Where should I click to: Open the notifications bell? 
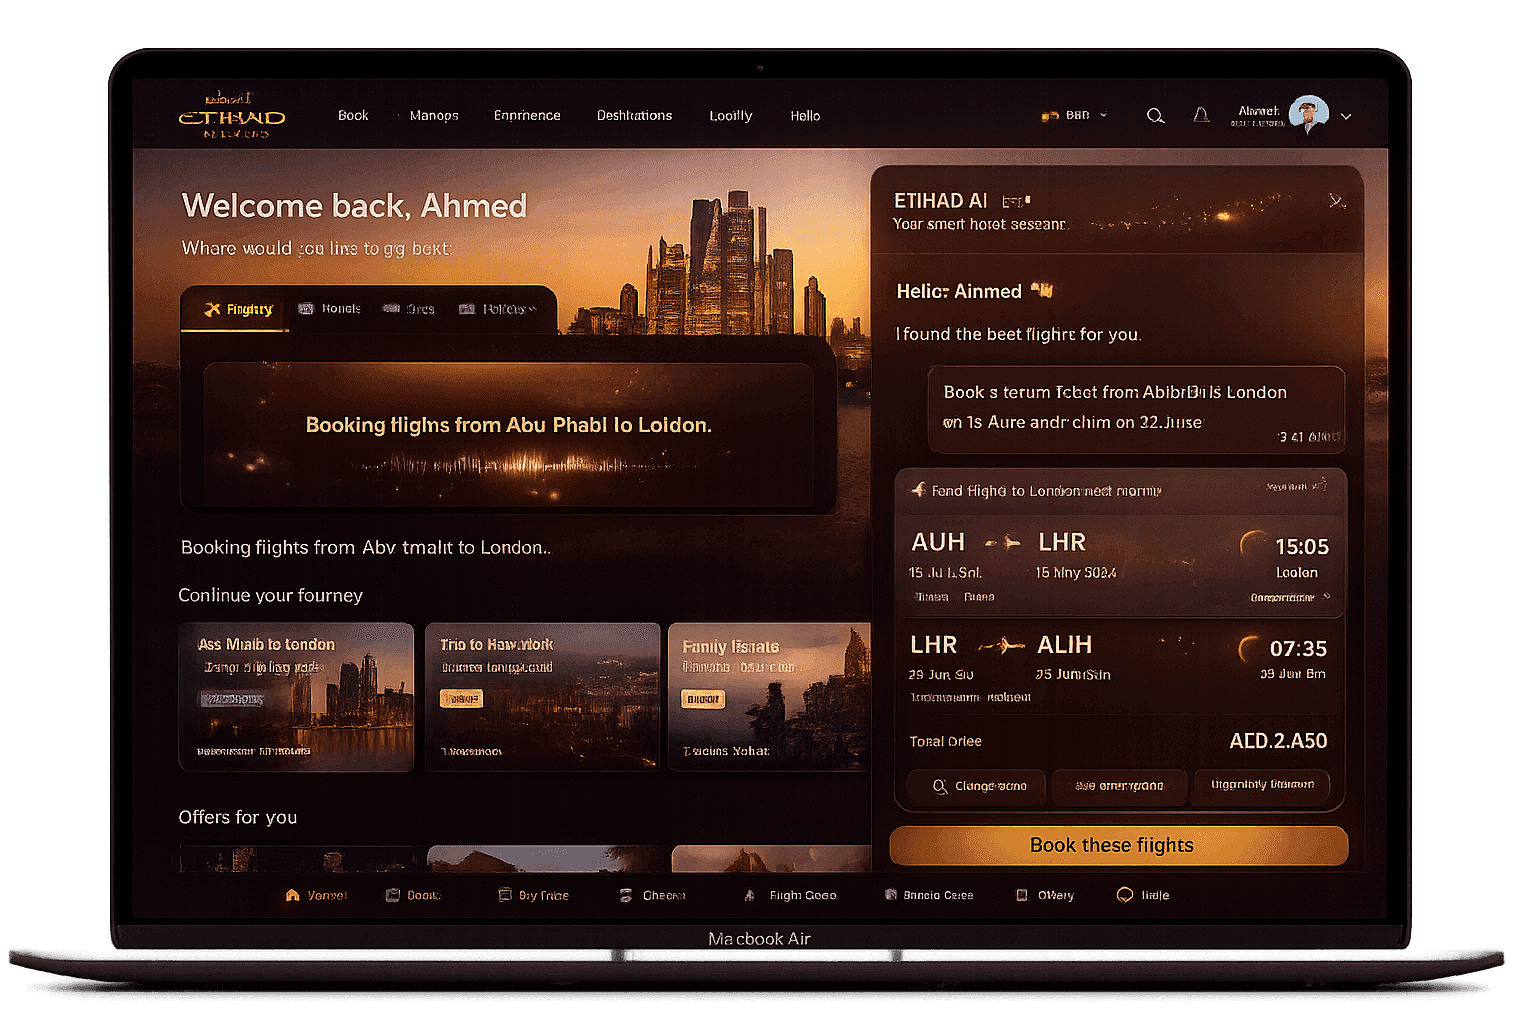[1201, 115]
